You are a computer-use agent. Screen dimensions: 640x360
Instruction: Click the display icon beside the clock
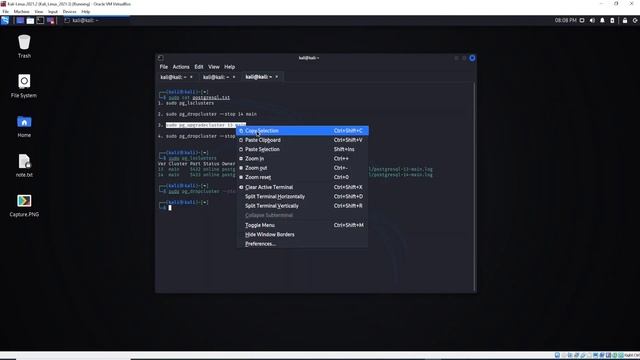coord(582,20)
